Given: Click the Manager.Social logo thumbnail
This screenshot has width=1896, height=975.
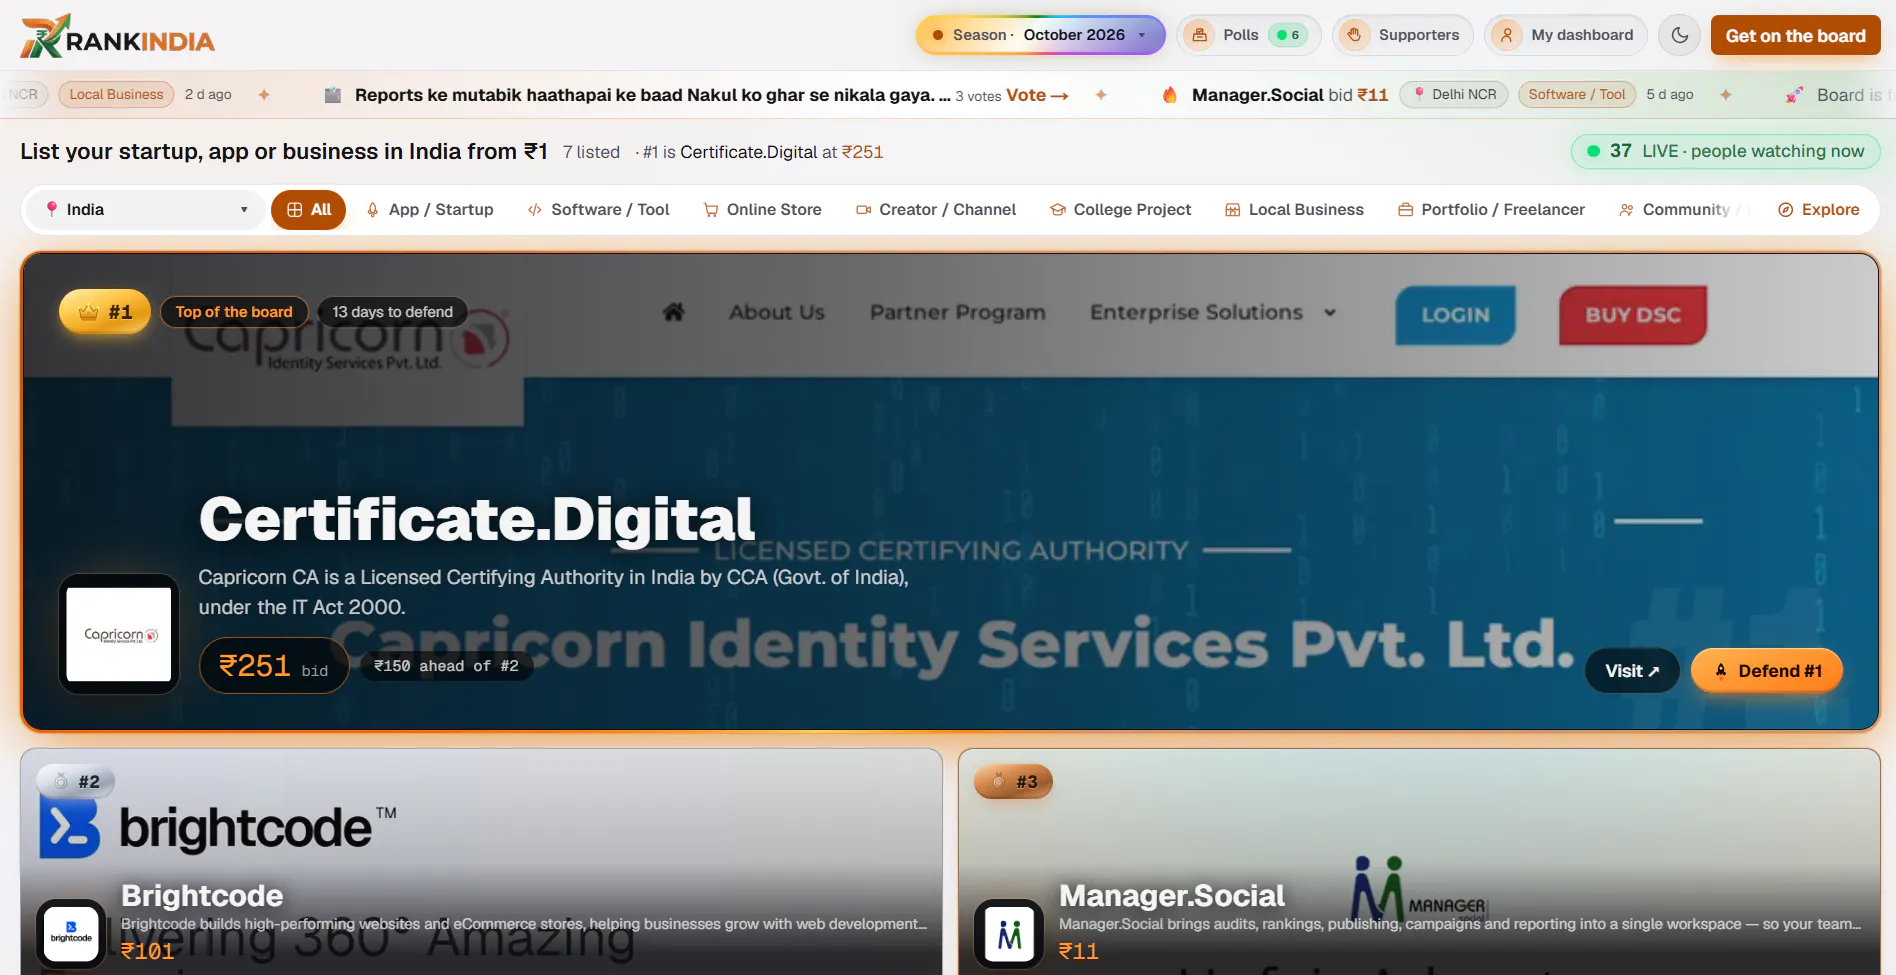Looking at the screenshot, I should tap(1009, 934).
